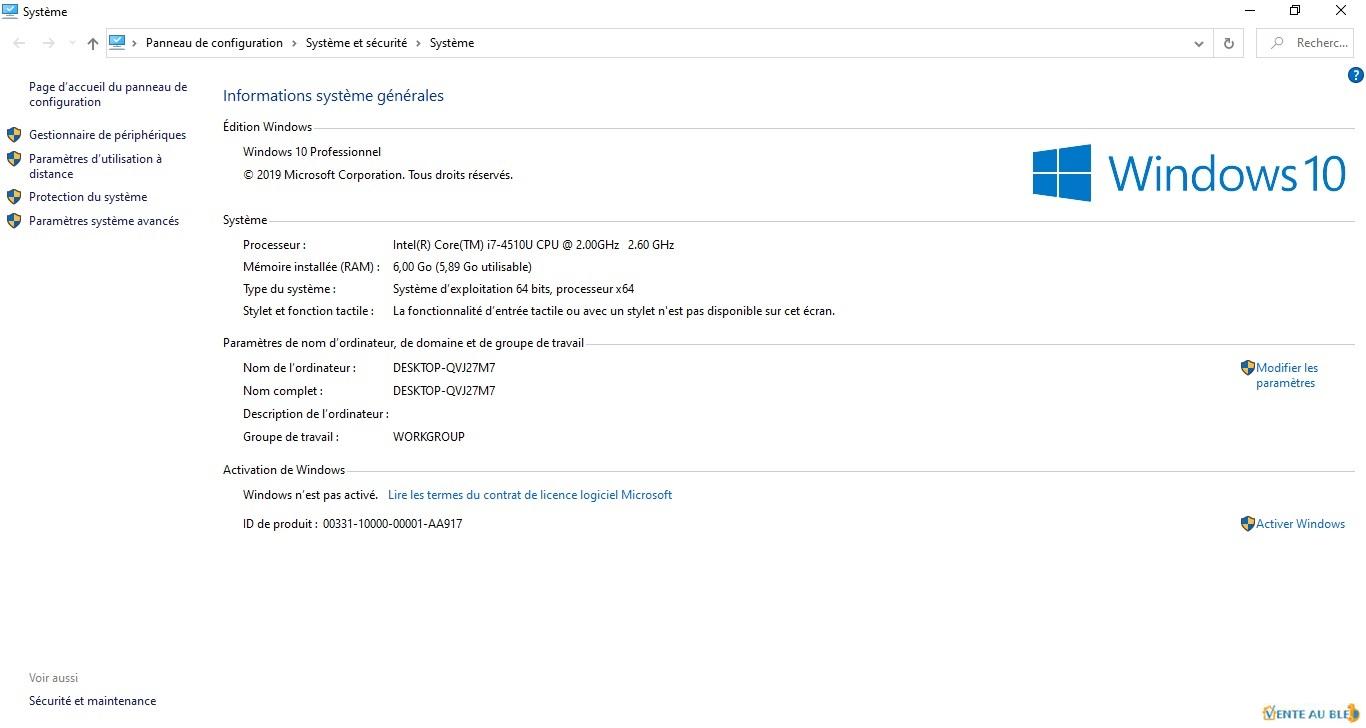Click Système d'exploitation 64 bits value

point(513,289)
